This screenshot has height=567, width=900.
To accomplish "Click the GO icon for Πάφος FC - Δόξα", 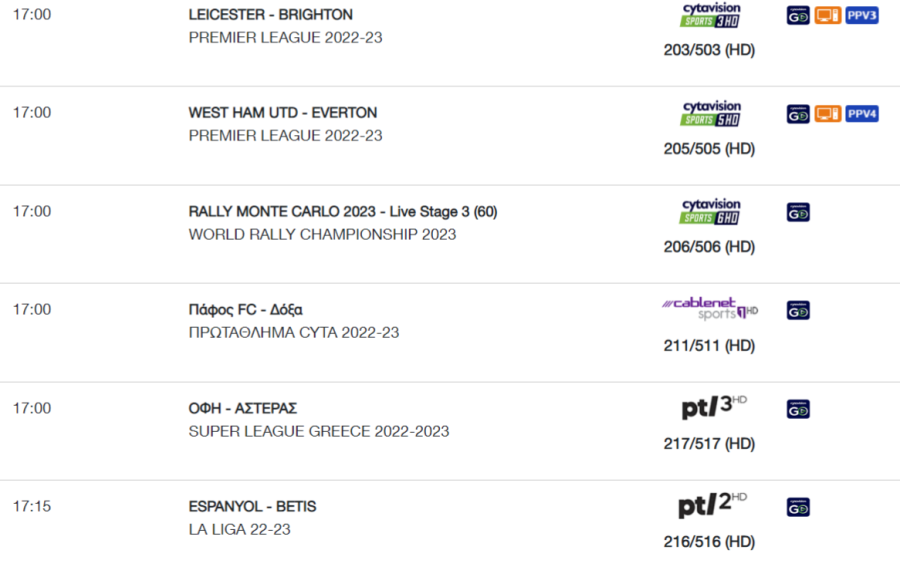I will (x=798, y=310).
